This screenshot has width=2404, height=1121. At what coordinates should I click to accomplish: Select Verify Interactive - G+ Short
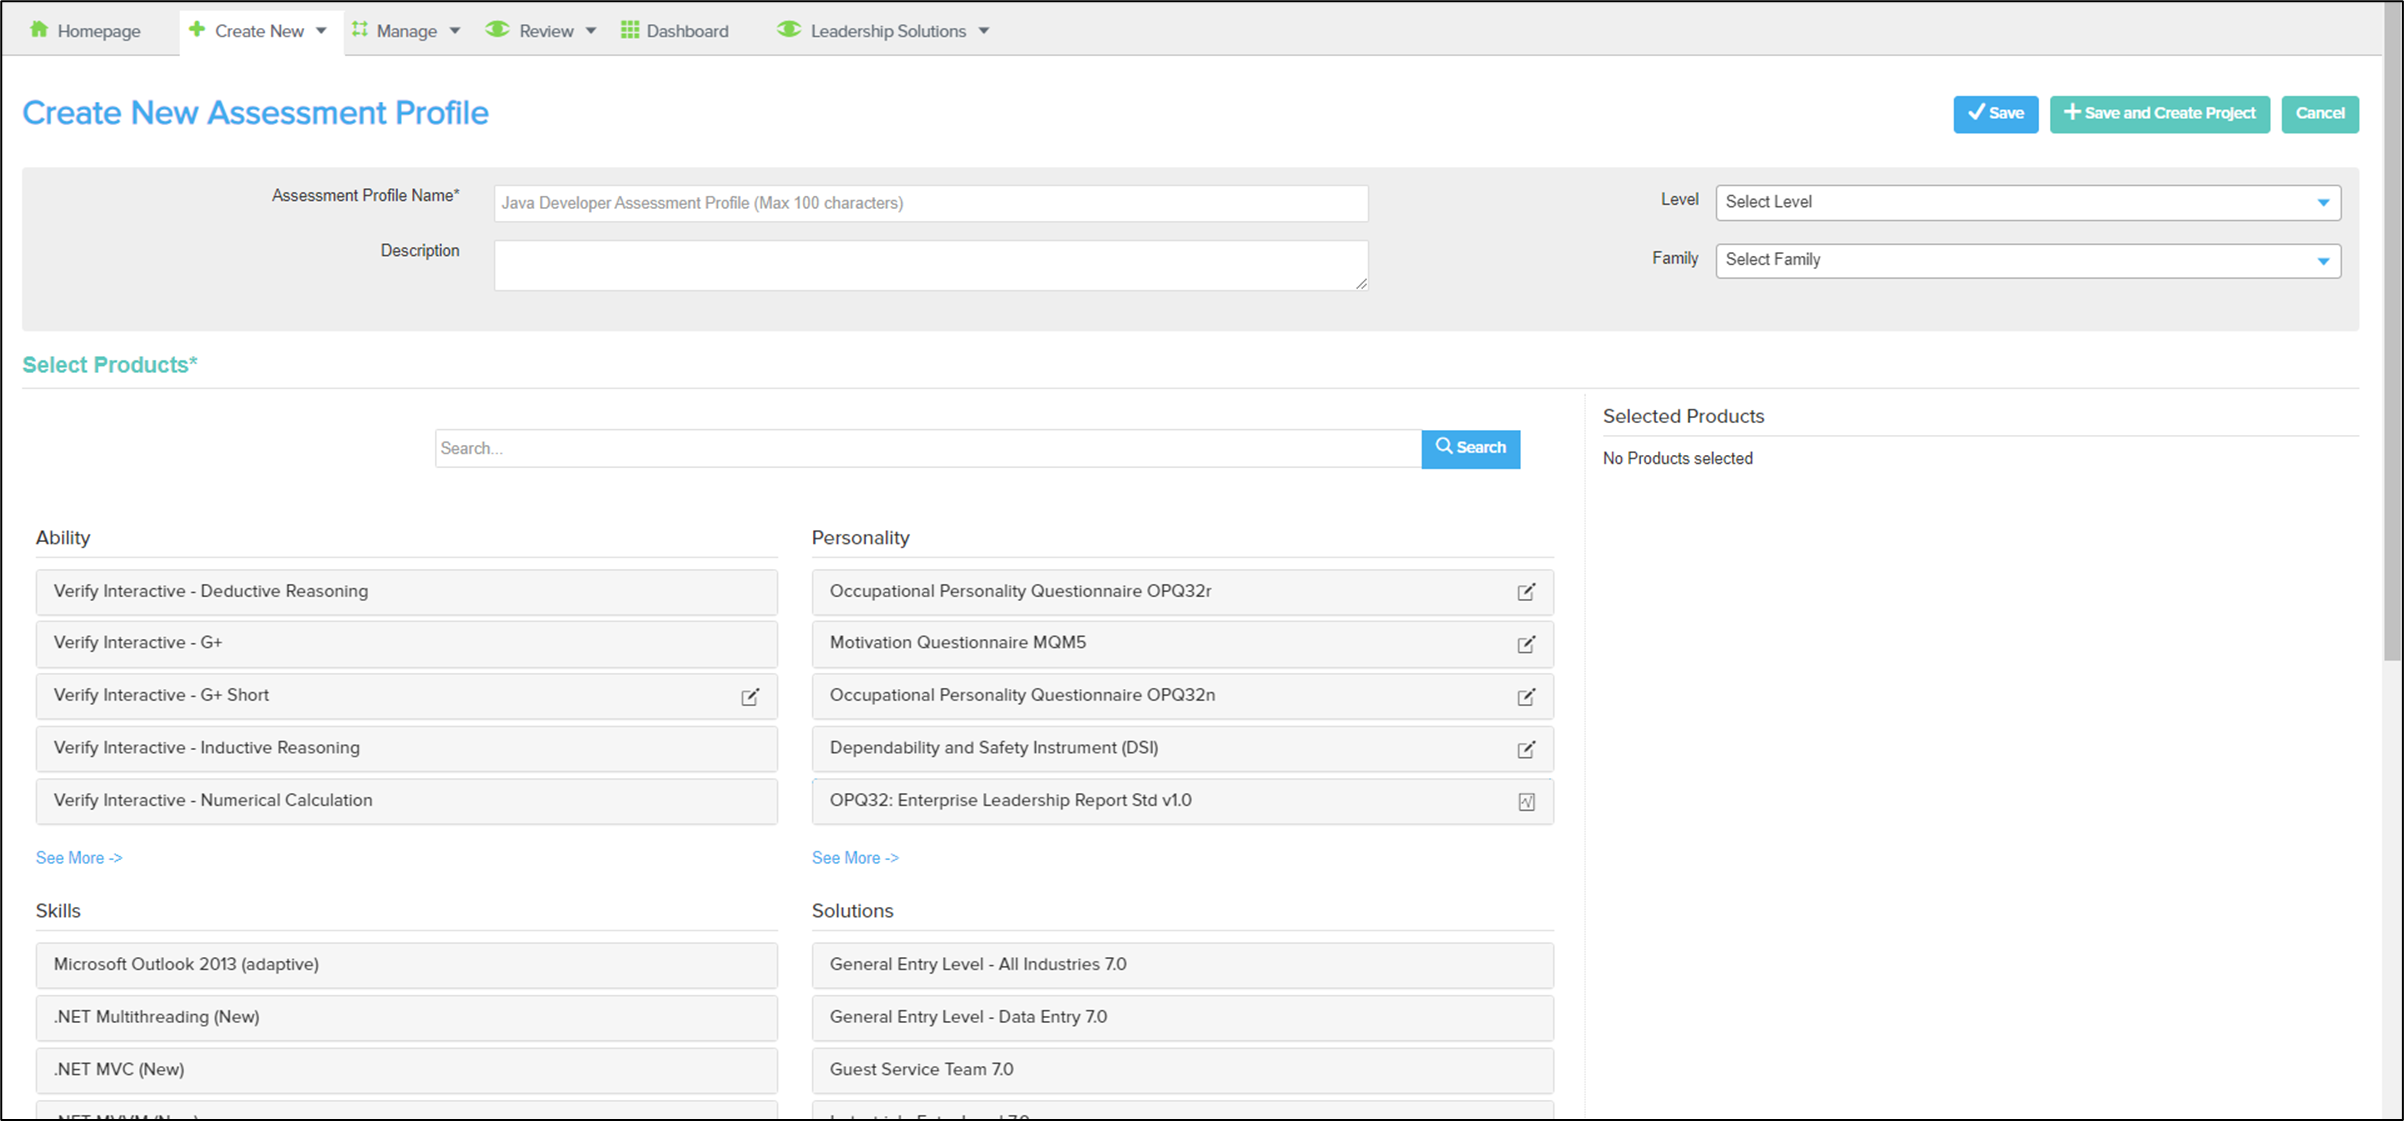coord(407,696)
